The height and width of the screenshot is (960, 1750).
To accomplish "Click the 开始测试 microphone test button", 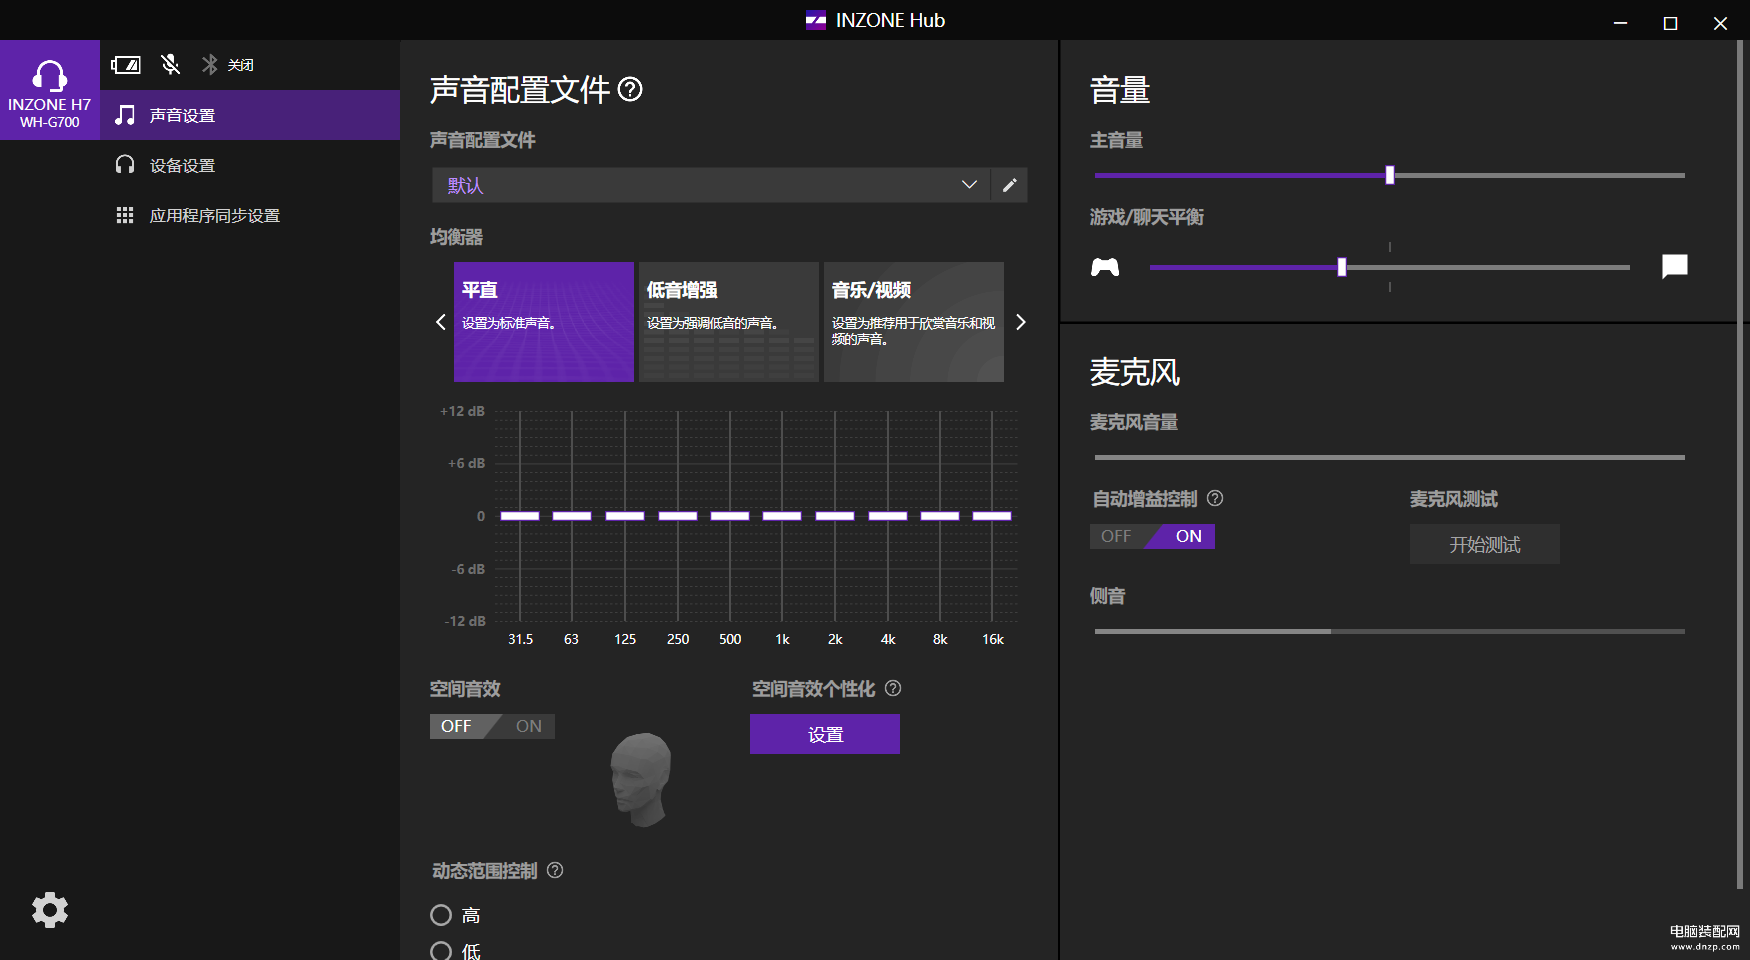I will [x=1485, y=544].
